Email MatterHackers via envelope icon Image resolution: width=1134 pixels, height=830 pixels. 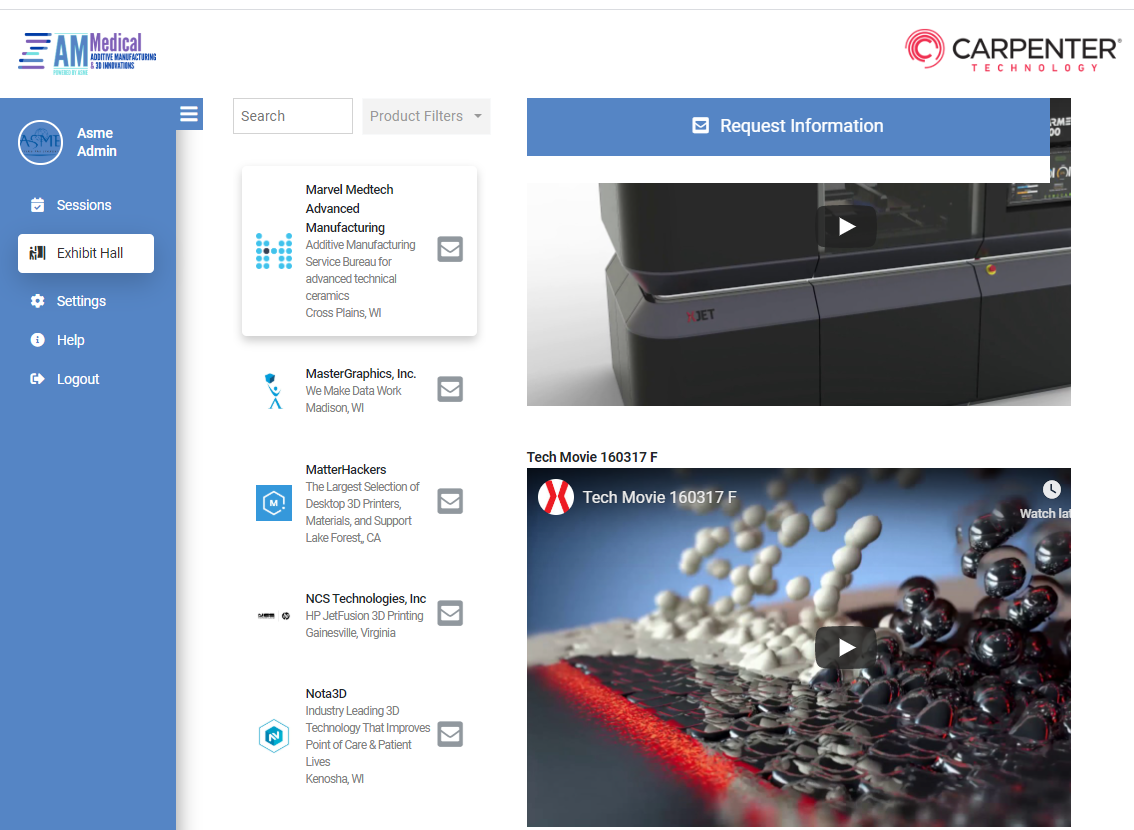point(450,501)
